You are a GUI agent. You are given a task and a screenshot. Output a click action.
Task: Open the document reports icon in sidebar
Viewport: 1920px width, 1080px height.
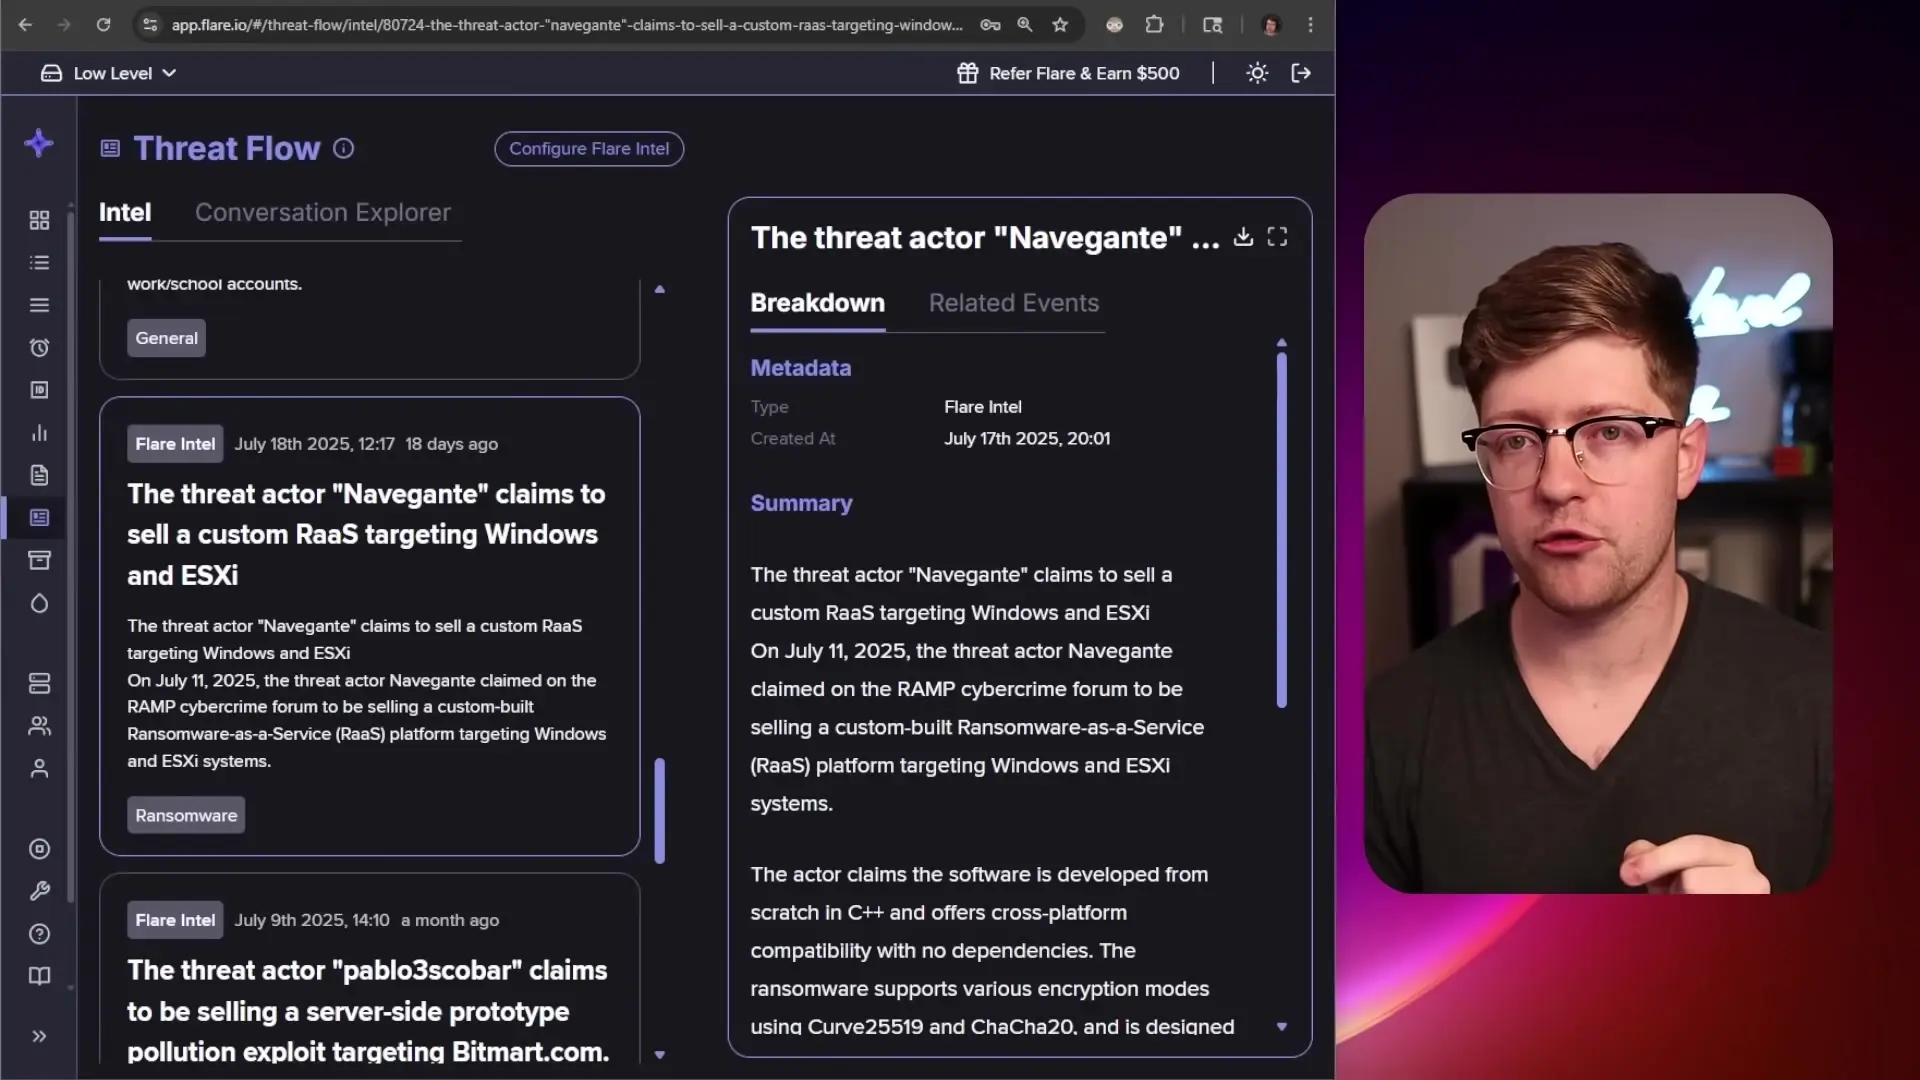point(39,475)
